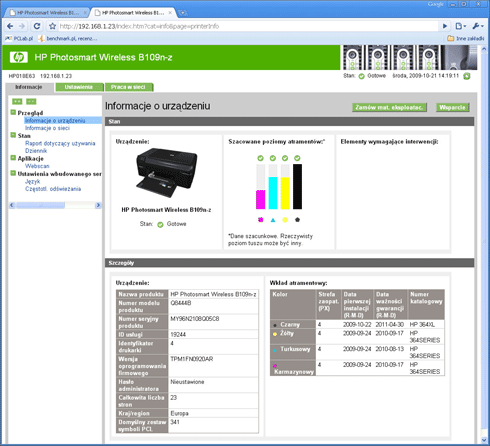490x446 pixels.
Task: Collapse the Przegląd tree section
Action: pyautogui.click(x=13, y=112)
